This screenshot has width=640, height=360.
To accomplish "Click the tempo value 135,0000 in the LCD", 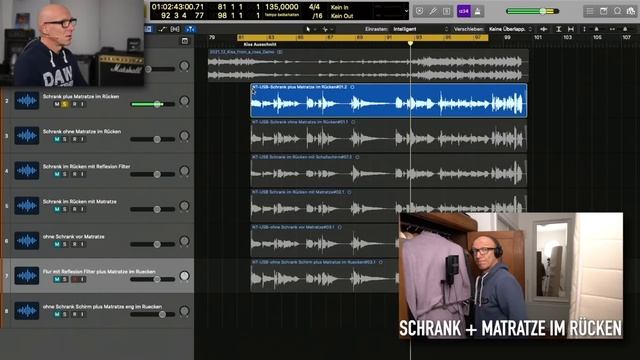I will pos(282,7).
